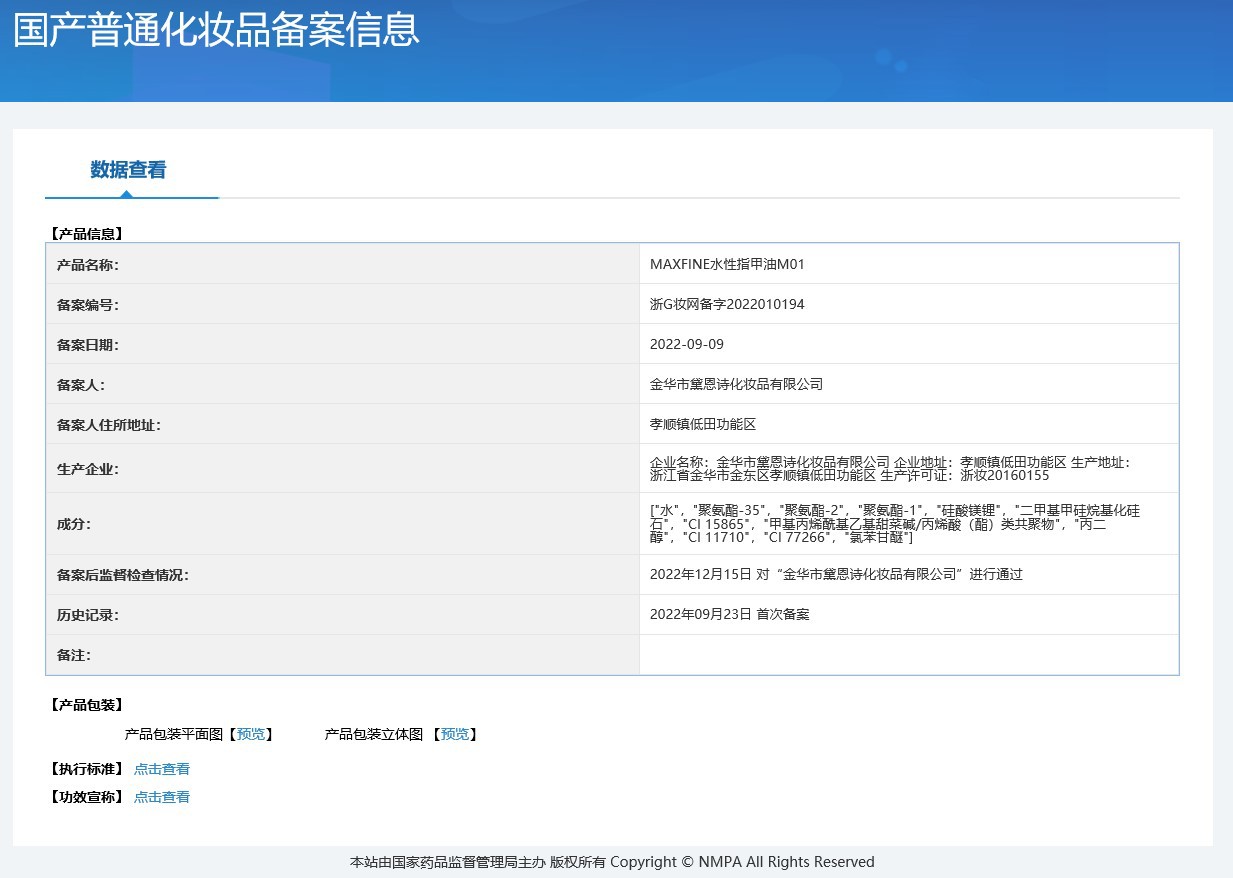
Task: Click the NMPA copyright footer text
Action: tap(612, 862)
